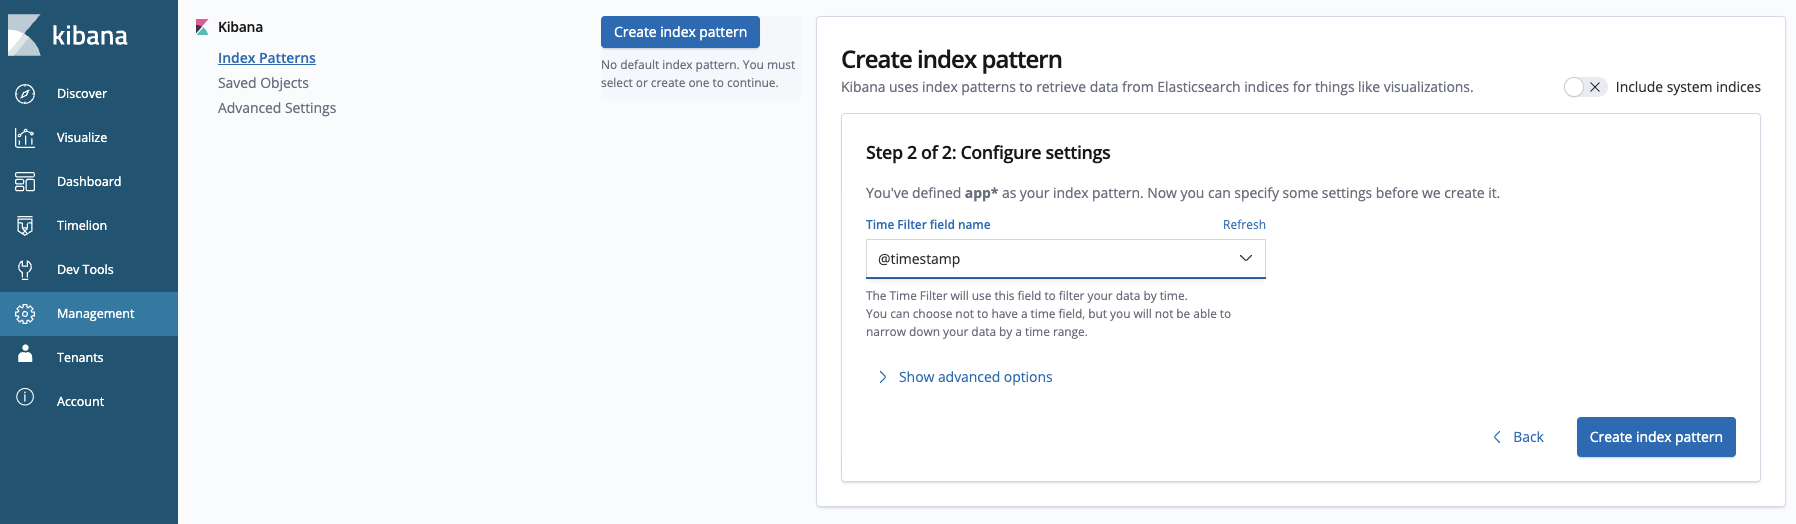Screen dimensions: 1796x524
Task: Click the Management gear icon
Action: (25, 314)
